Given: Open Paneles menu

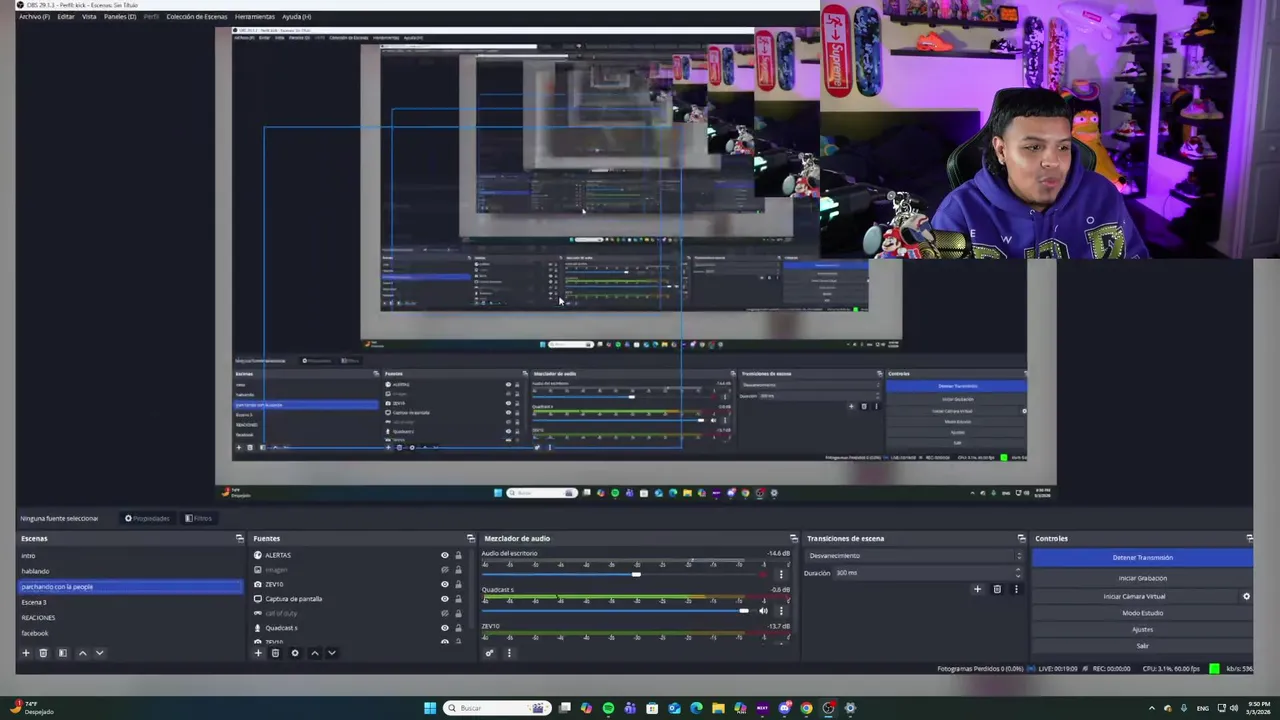Looking at the screenshot, I should coord(120,17).
